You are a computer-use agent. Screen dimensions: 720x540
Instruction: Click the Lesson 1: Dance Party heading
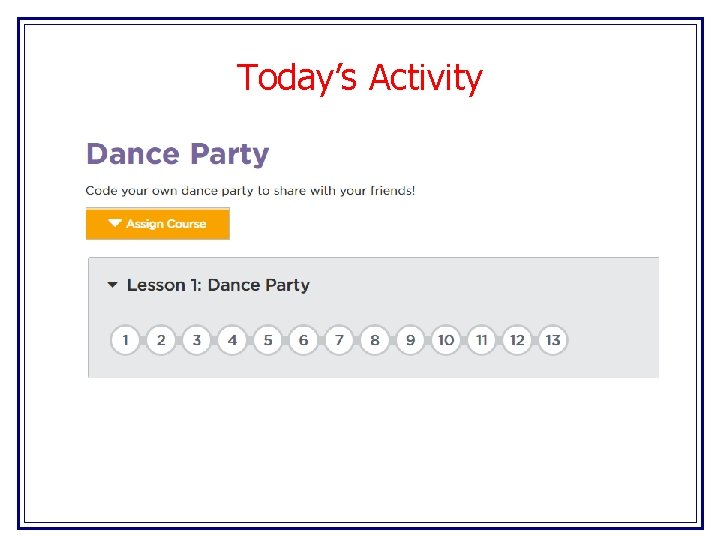coord(218,285)
